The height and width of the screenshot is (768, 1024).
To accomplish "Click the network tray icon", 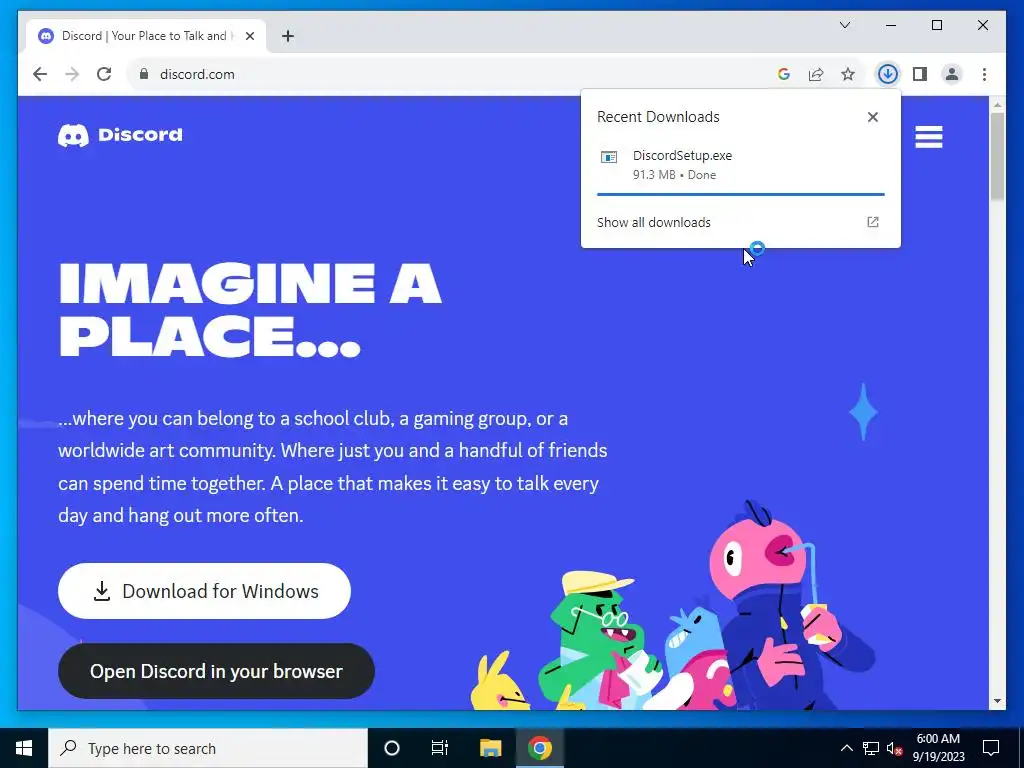I will (x=871, y=748).
